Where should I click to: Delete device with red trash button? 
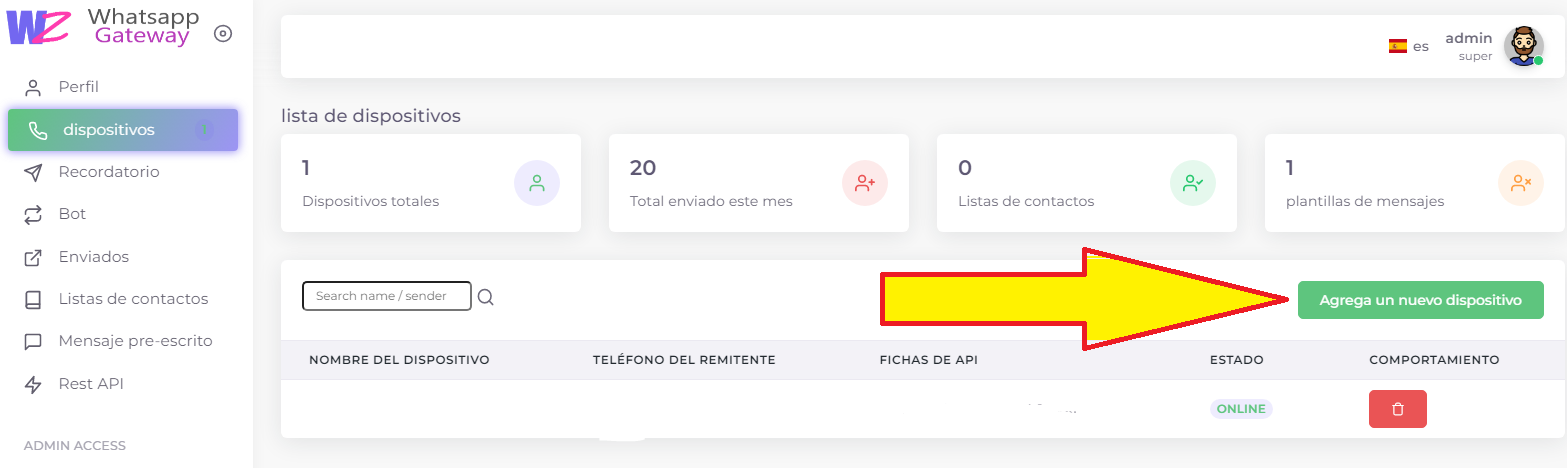(x=1397, y=409)
